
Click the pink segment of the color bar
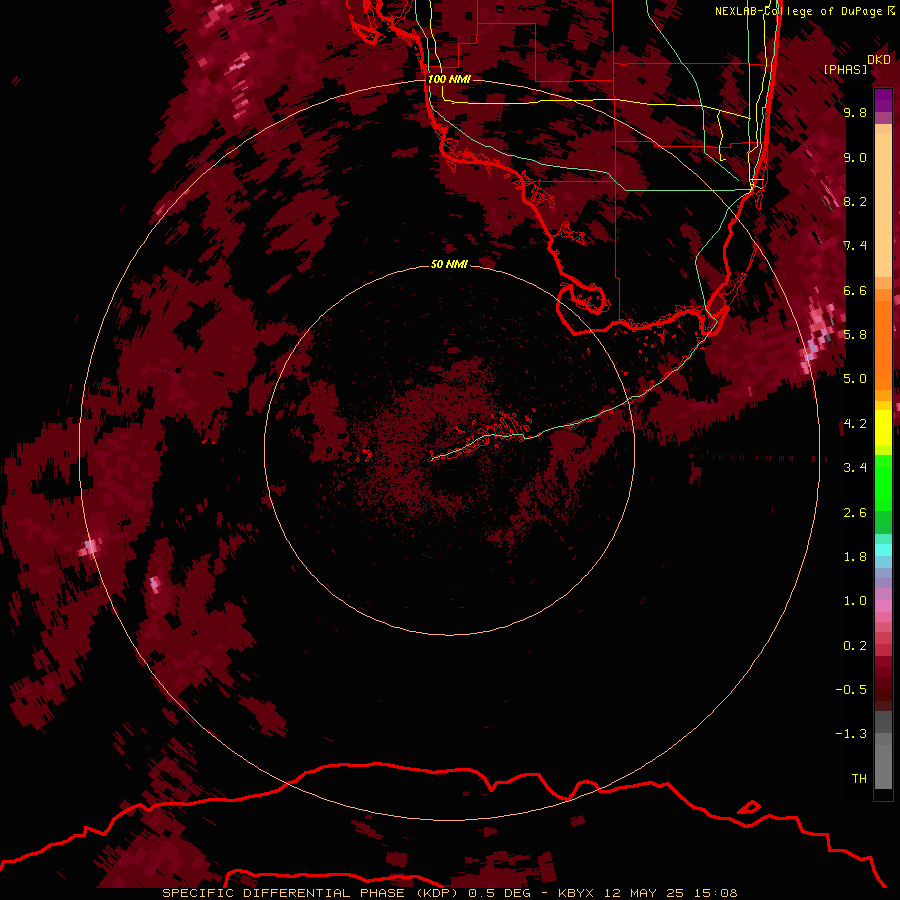tap(883, 606)
